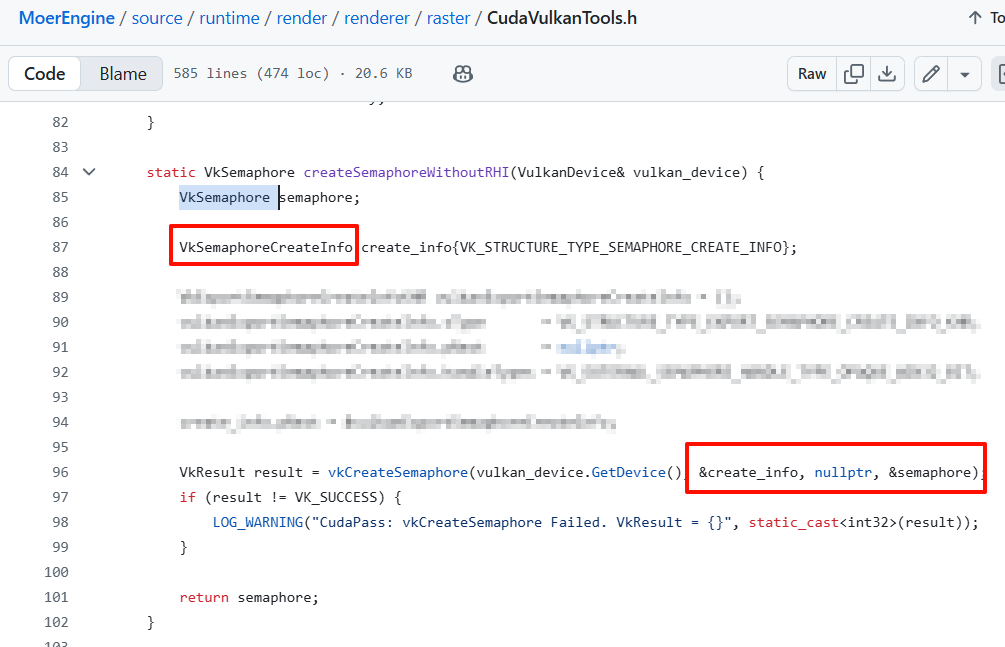The width and height of the screenshot is (1005, 647).
Task: Open more edit options dropdown arrow
Action: [964, 74]
